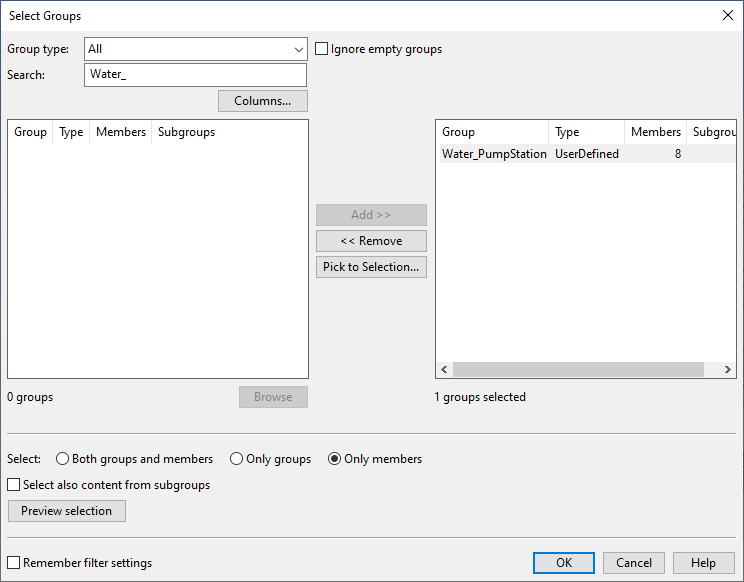The image size is (744, 582).
Task: Open the Columns... dialog button
Action: tap(263, 101)
